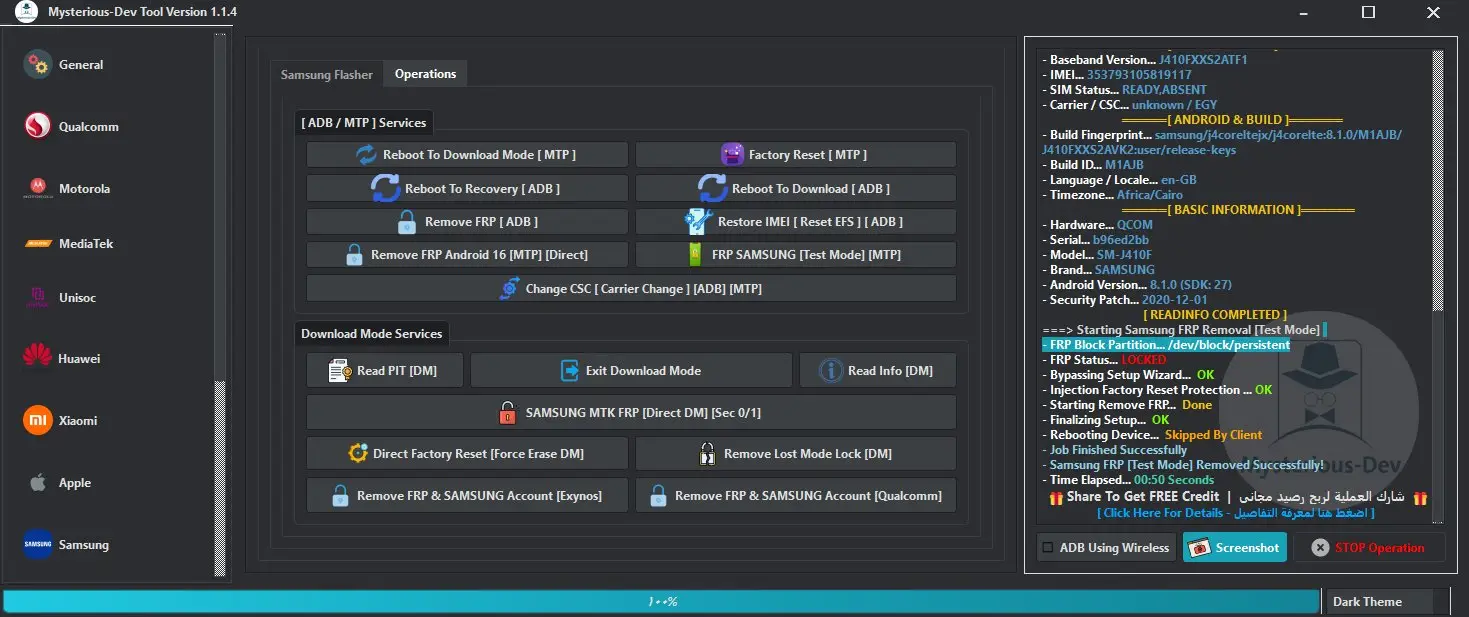1469x617 pixels.
Task: Open the General section gears icon
Action: (x=38, y=65)
